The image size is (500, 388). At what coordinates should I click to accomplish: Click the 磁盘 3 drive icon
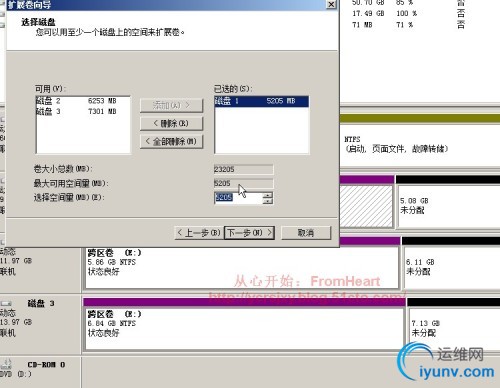(x=6, y=303)
